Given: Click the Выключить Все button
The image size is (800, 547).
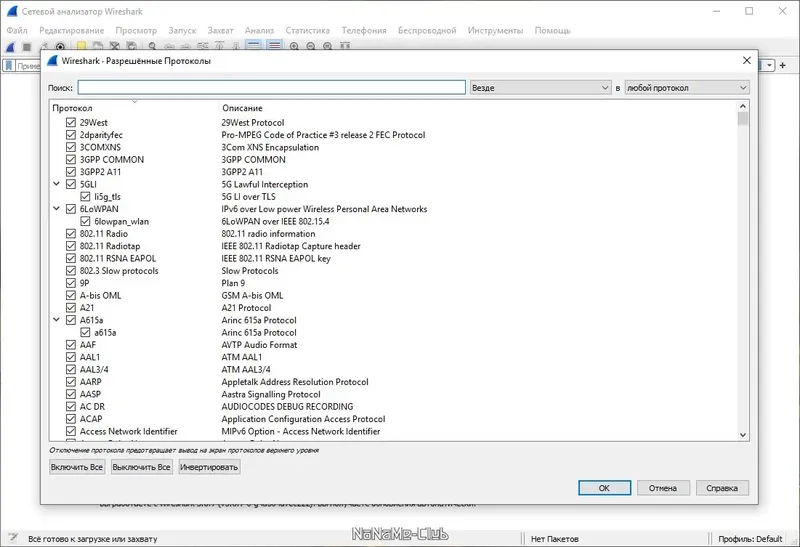Looking at the screenshot, I should (141, 467).
